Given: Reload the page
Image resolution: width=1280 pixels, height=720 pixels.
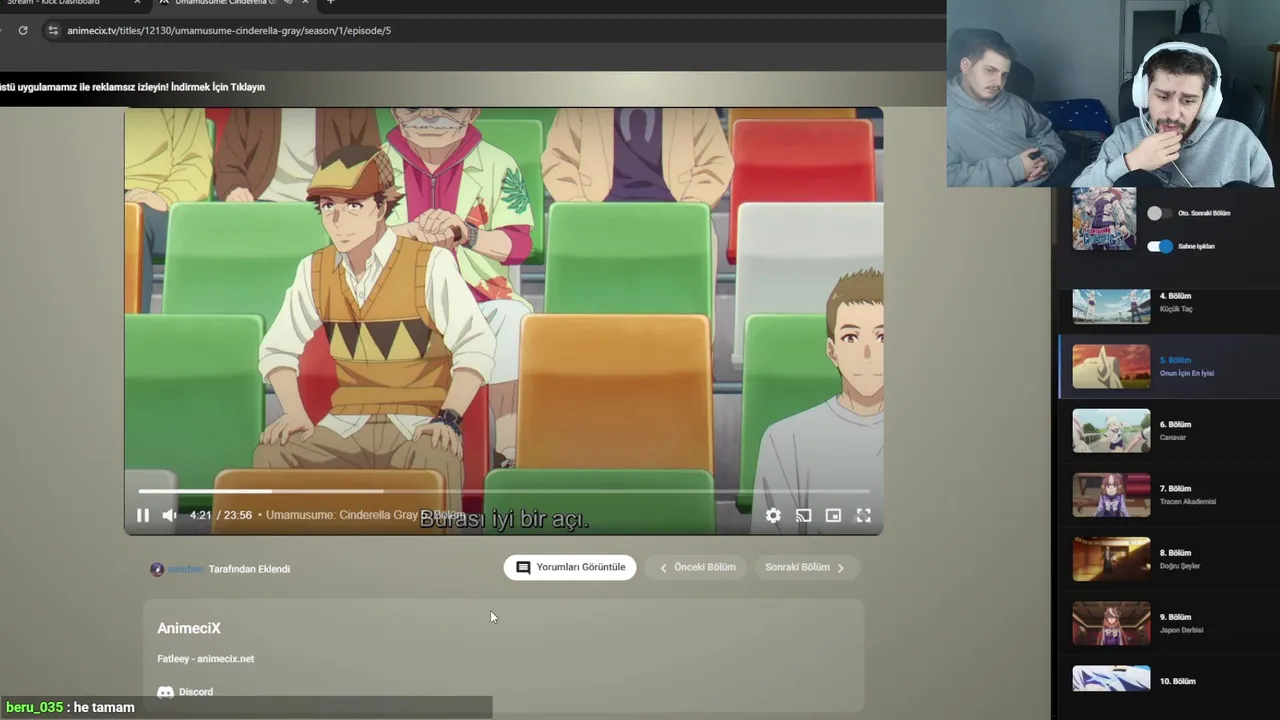Looking at the screenshot, I should point(23,31).
